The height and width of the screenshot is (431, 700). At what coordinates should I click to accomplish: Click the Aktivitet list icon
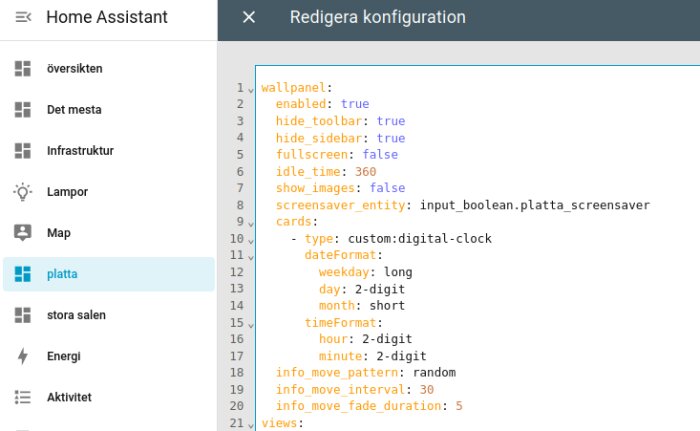tap(23, 397)
